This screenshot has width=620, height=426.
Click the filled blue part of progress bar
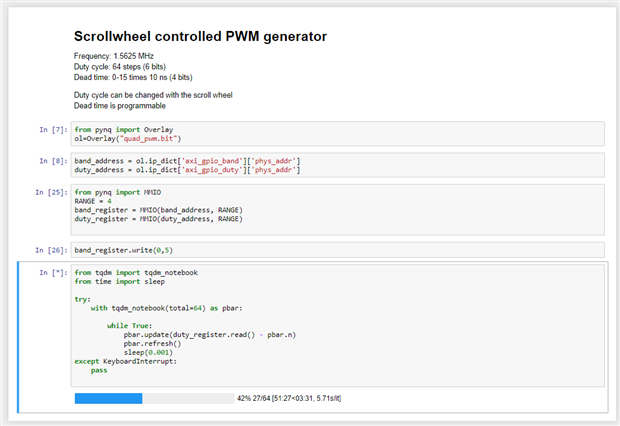pos(108,398)
